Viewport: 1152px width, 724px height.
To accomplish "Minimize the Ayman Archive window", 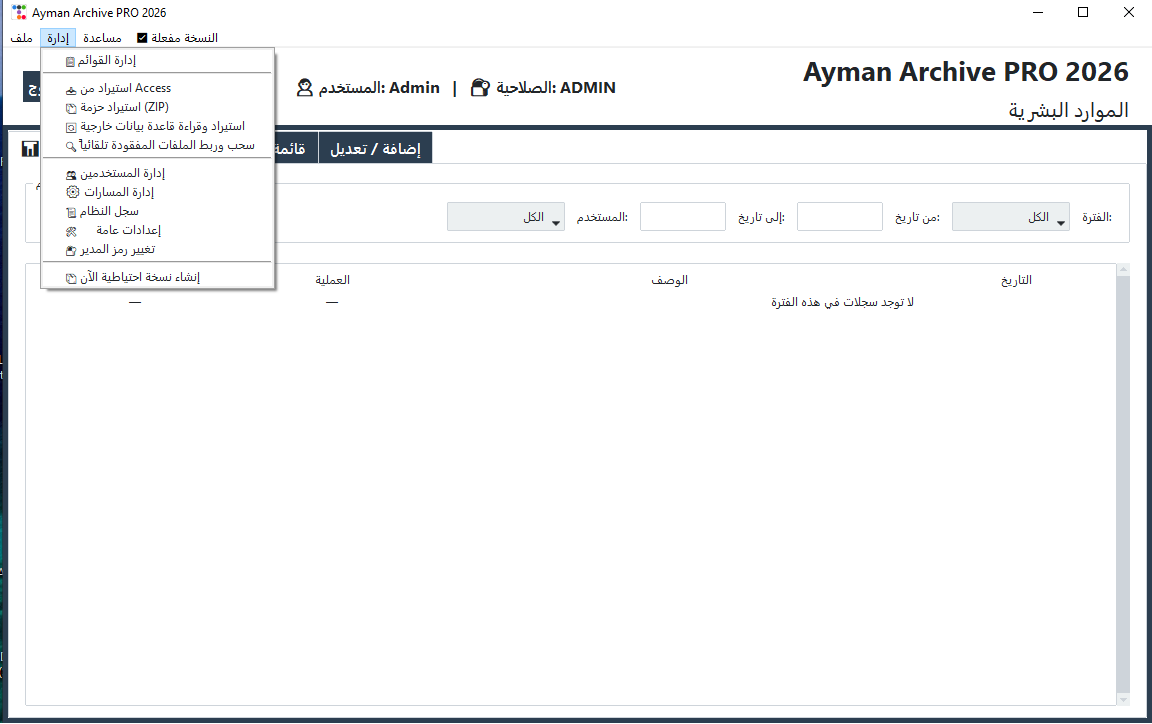I will [1037, 12].
